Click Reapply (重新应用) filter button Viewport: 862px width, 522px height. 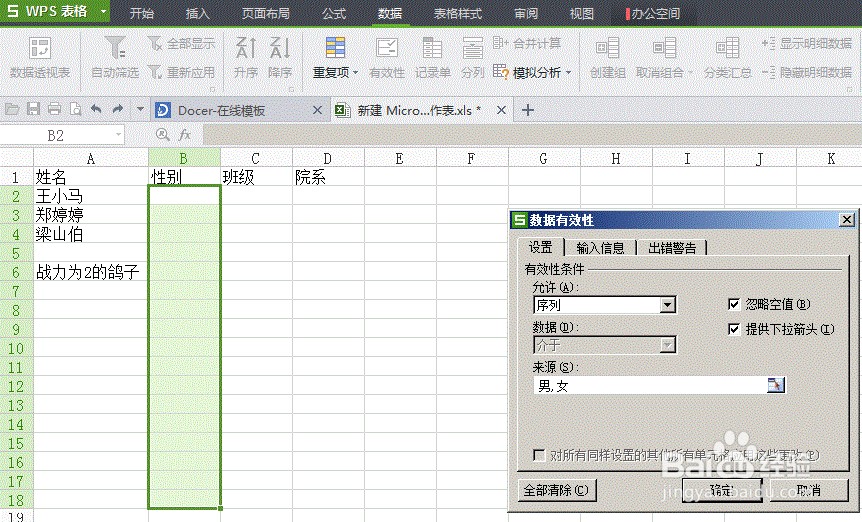point(181,72)
